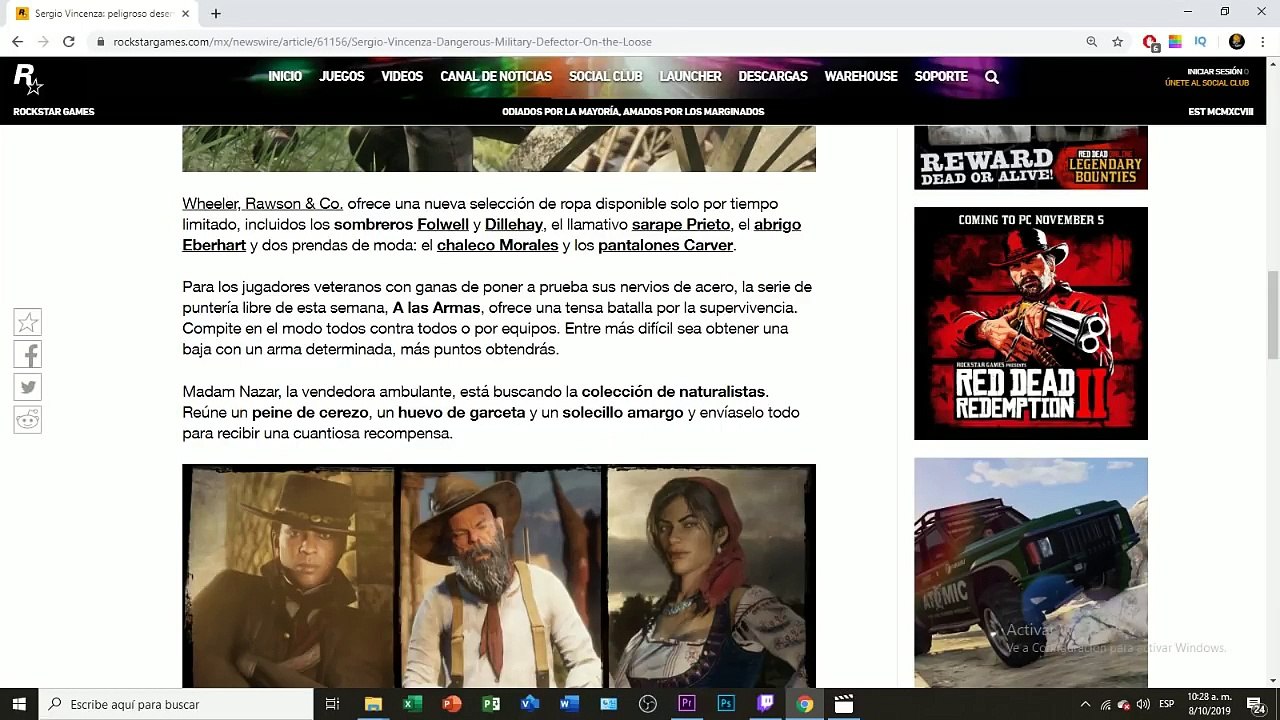Open the taskbar clock and date
Viewport: 1280px width, 720px height.
coord(1209,704)
